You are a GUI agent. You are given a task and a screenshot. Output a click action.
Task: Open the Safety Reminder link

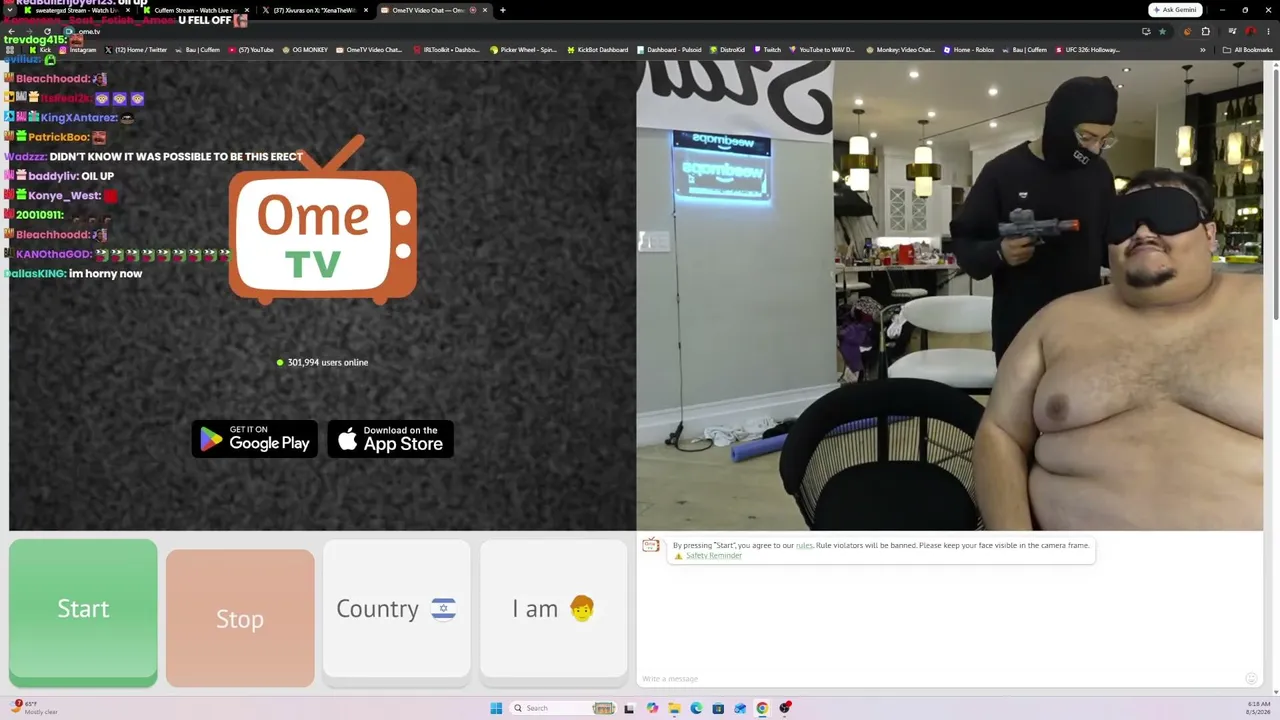(x=714, y=556)
